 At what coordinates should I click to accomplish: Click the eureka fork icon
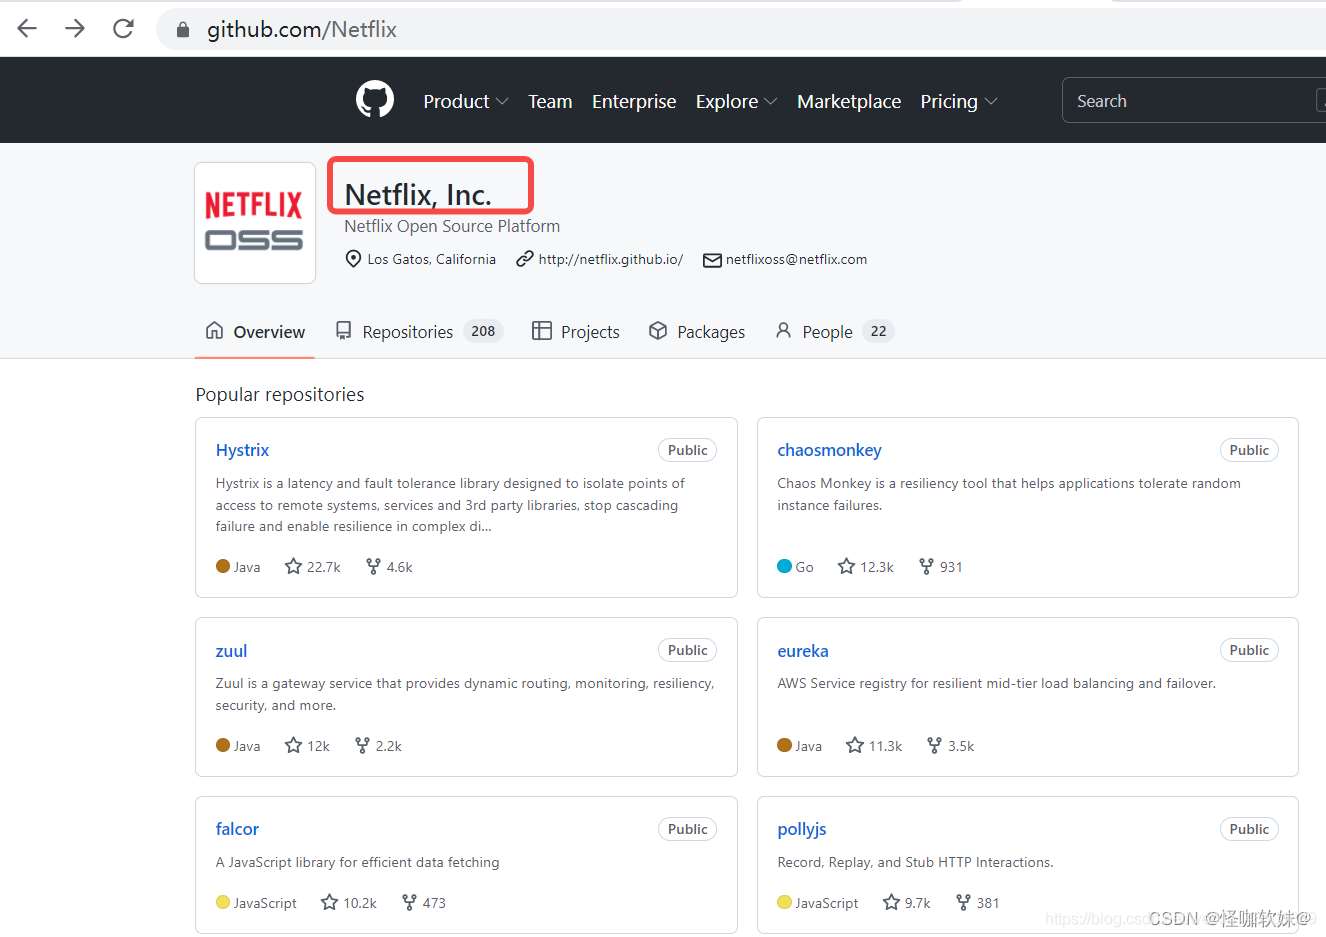934,746
